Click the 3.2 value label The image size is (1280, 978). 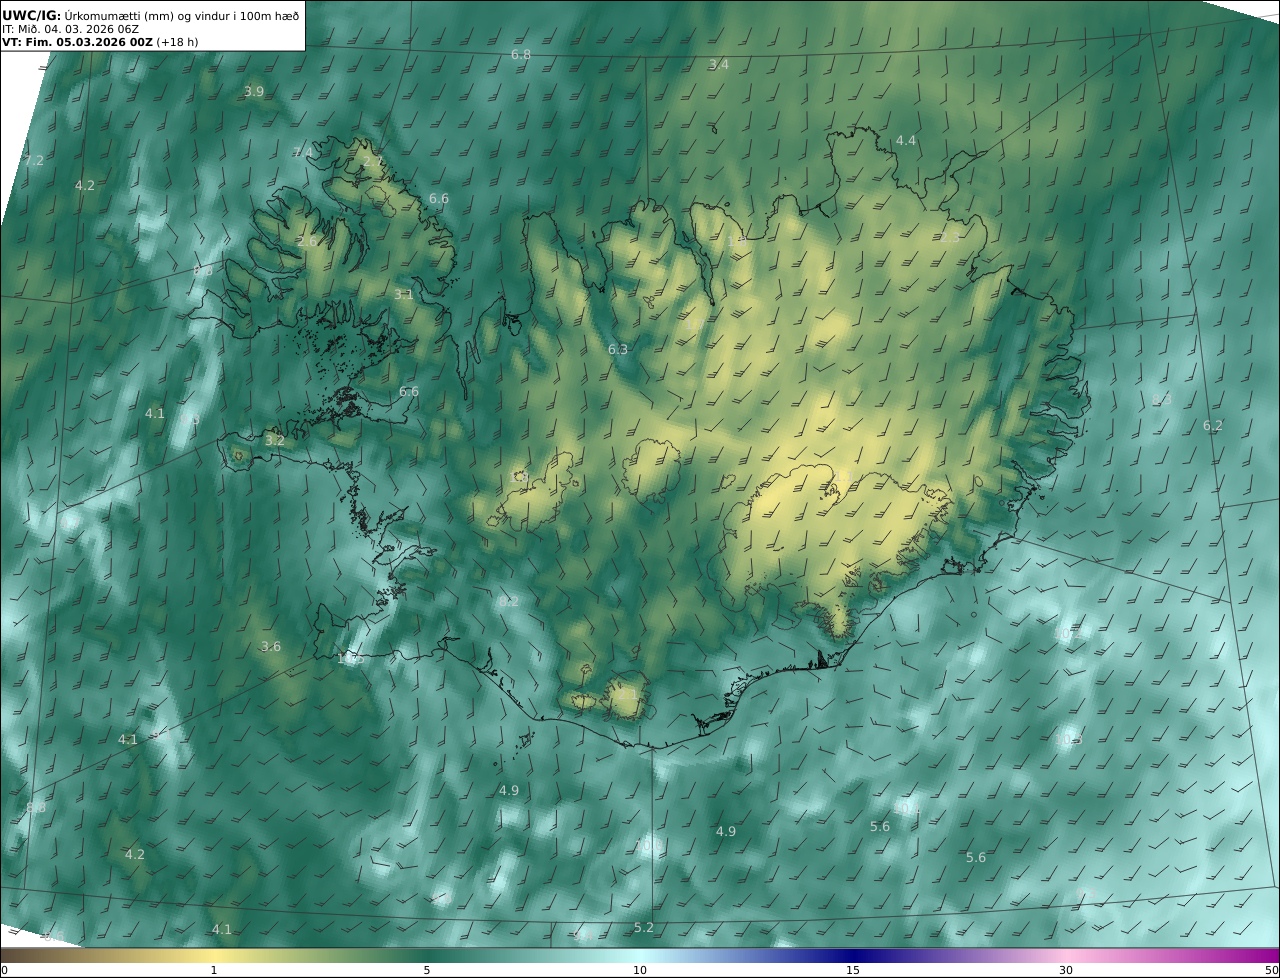[x=275, y=440]
